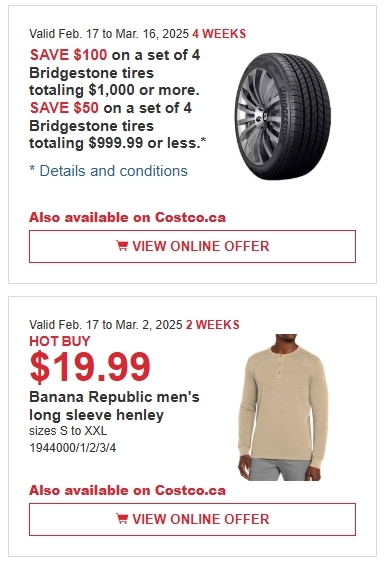Click the 4 WEEKS validity label
Viewport: 385px width, 564px height.
pos(219,34)
